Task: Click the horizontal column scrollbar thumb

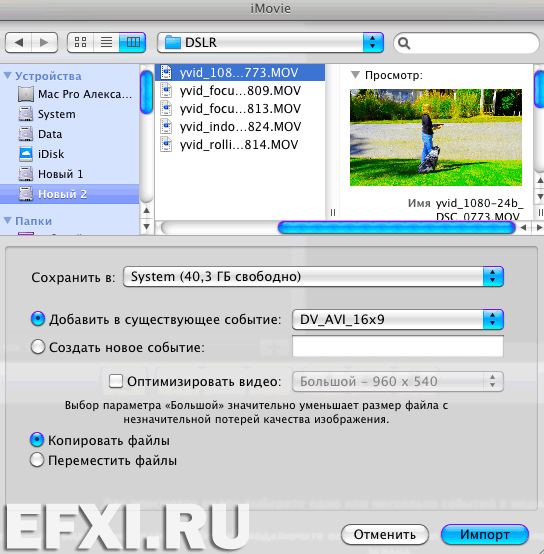Action: 396,228
